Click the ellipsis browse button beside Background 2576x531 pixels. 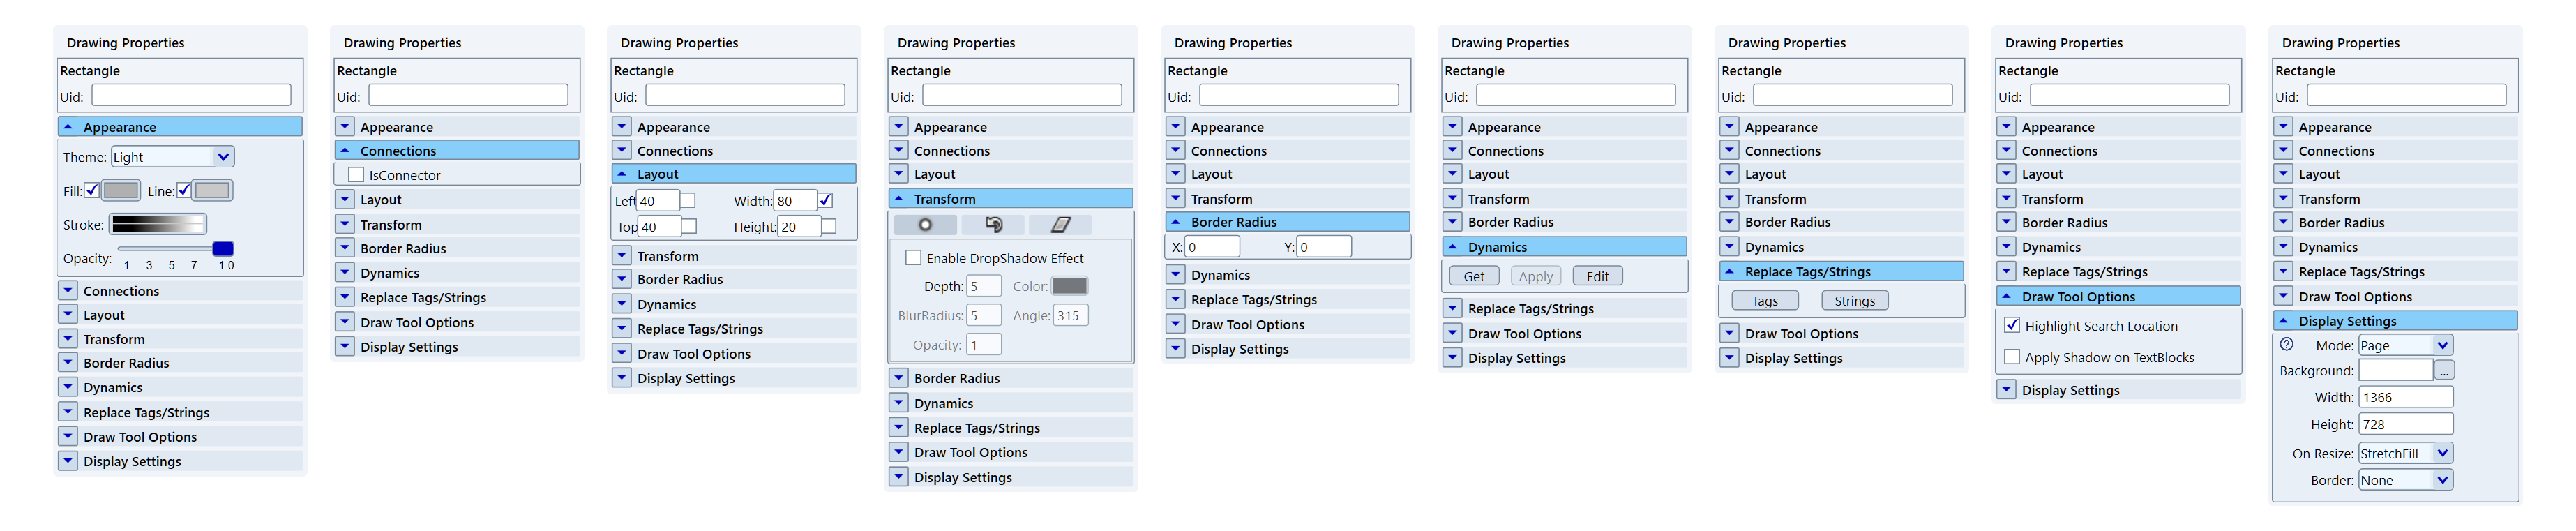tap(2444, 371)
